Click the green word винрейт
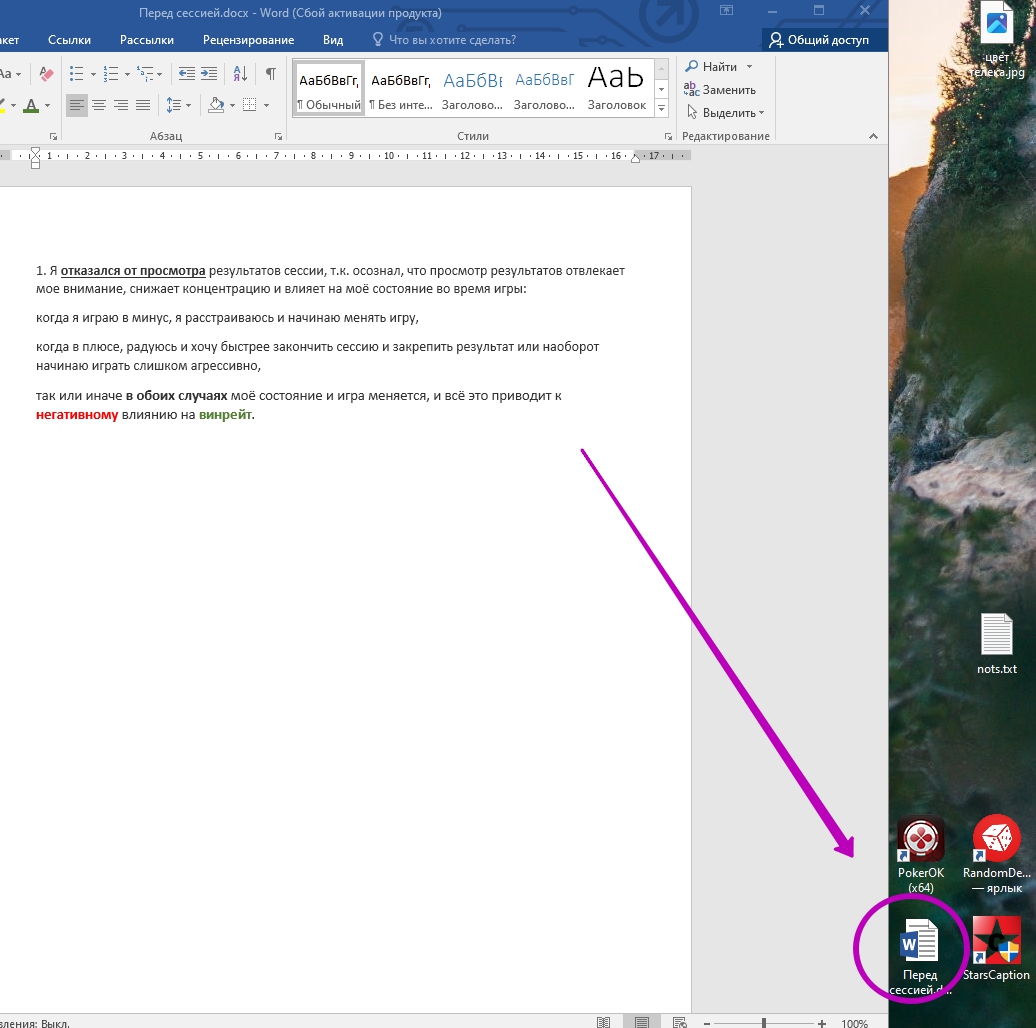Screen dimensions: 1036x1028 tap(225, 415)
